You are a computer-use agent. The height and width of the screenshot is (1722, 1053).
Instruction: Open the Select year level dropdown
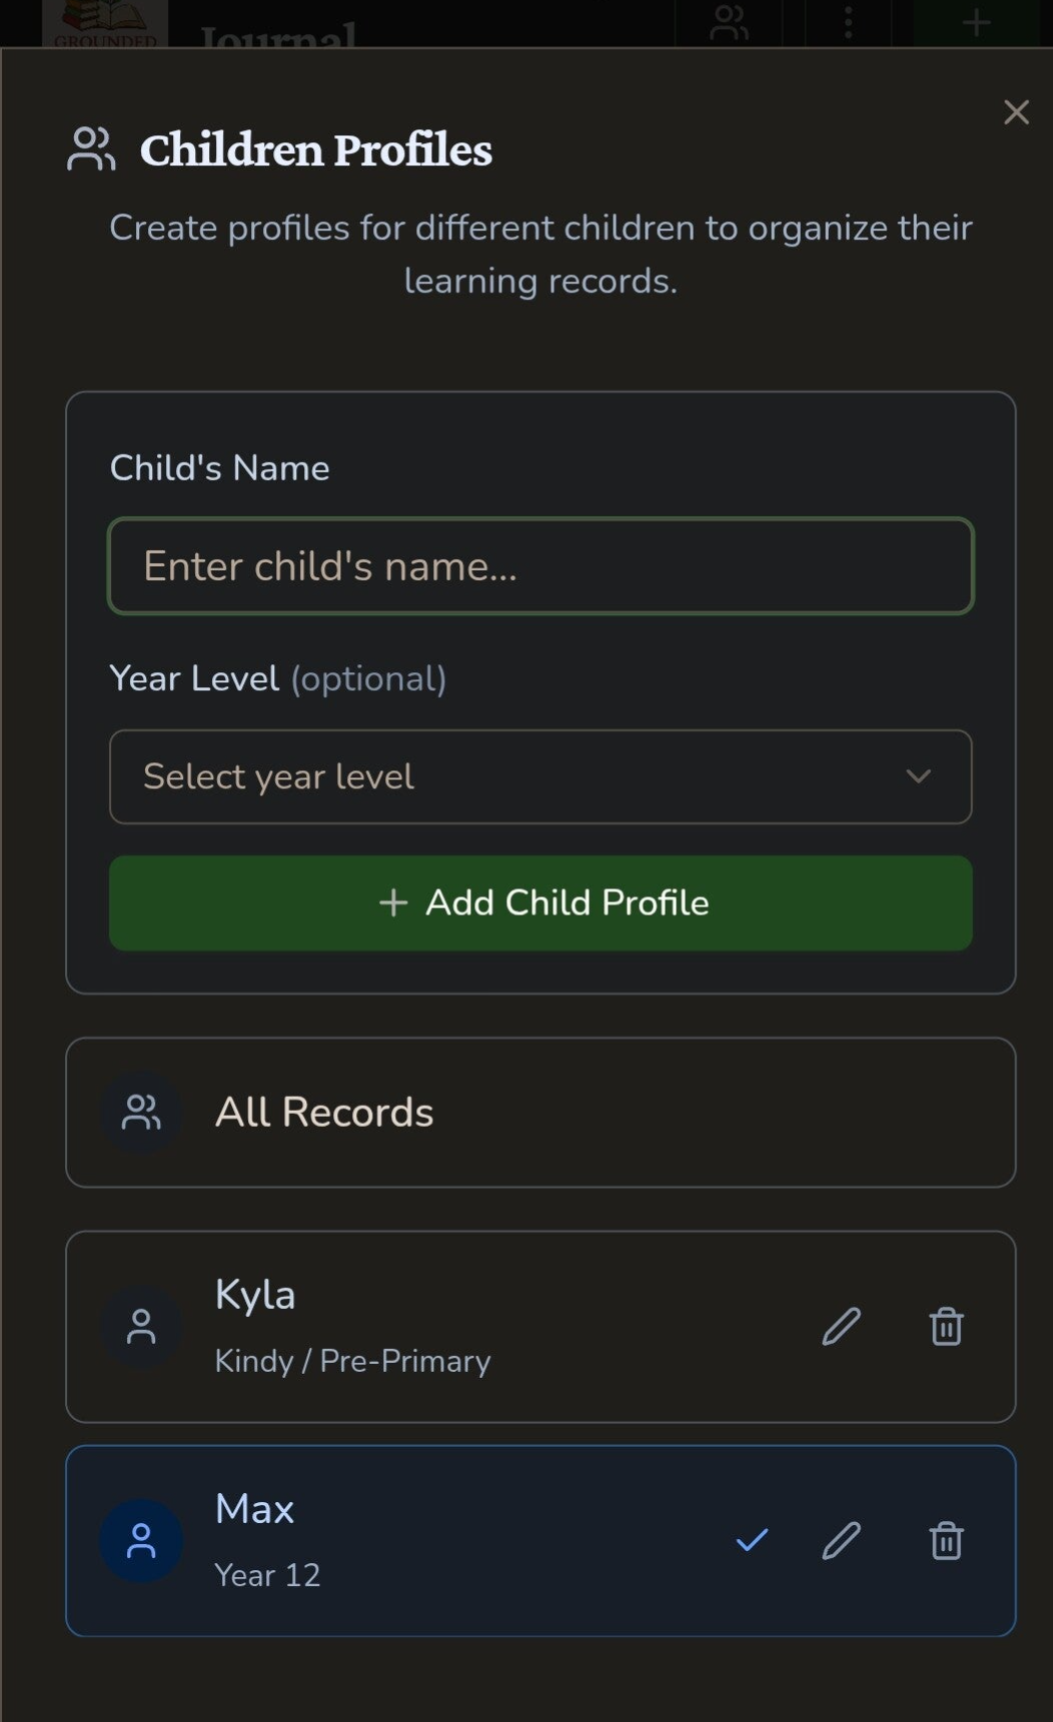click(540, 777)
